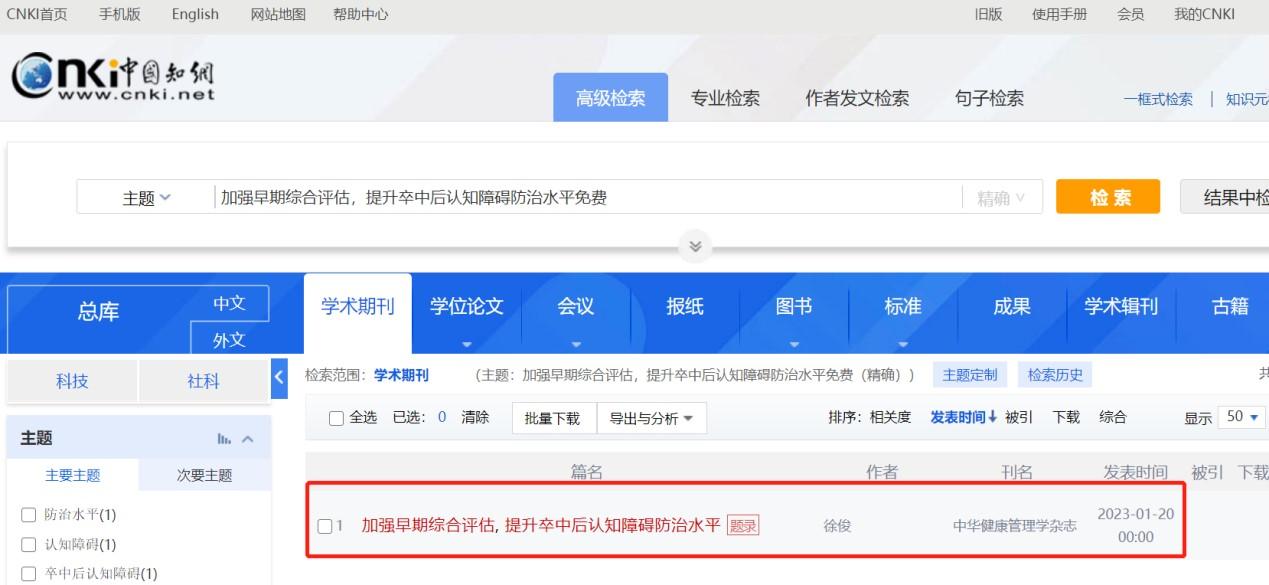Collapse the 主题 filter section chevron
This screenshot has height=585, width=1269.
[248, 439]
